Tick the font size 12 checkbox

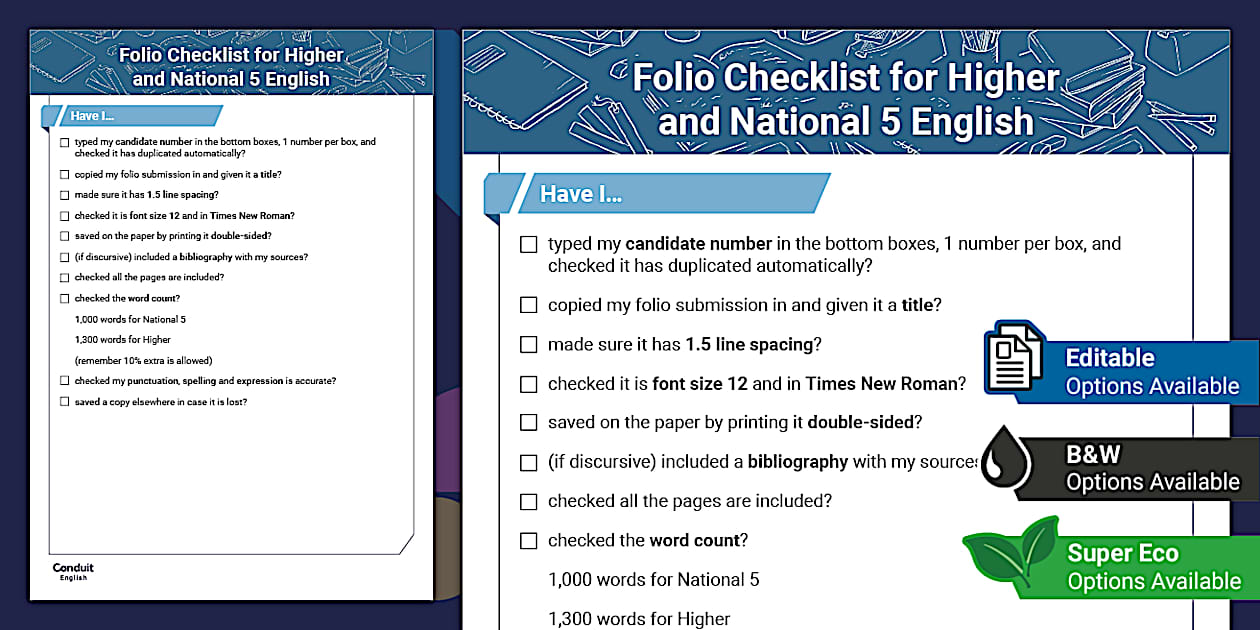529,384
